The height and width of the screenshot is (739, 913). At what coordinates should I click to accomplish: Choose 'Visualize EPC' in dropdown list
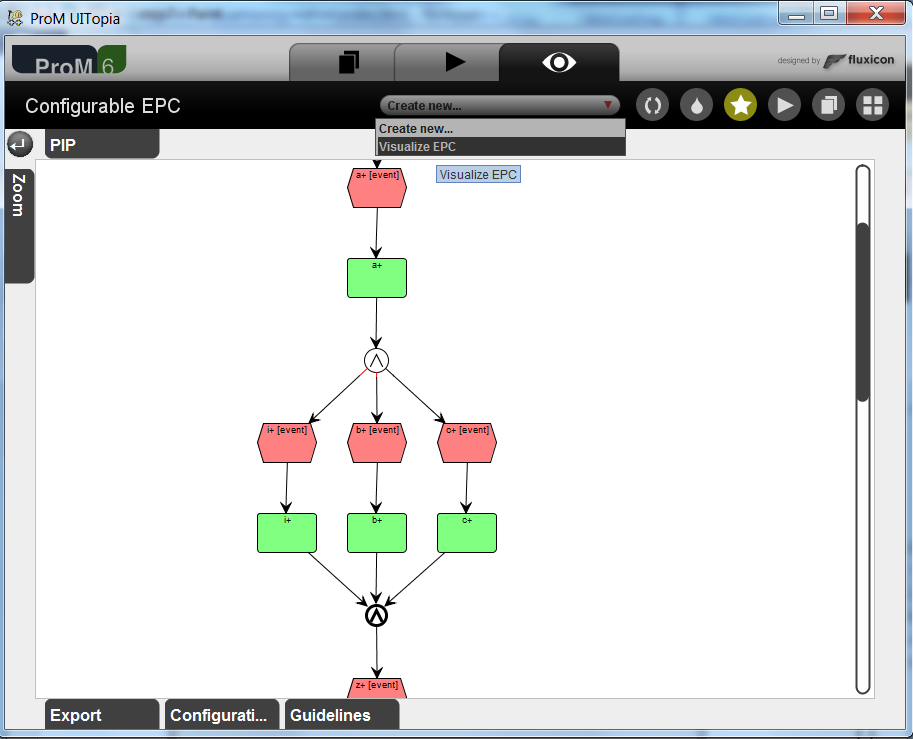(x=500, y=147)
